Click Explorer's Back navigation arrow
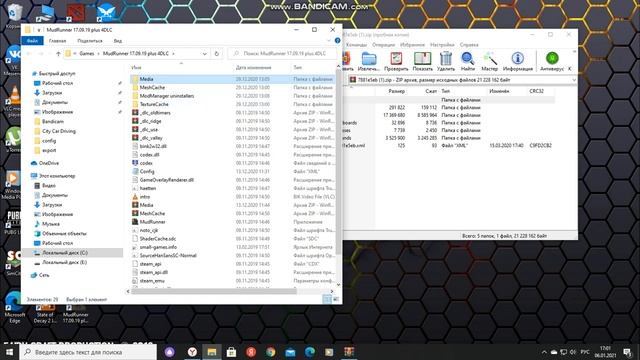The width and height of the screenshot is (640, 360). click(29, 53)
